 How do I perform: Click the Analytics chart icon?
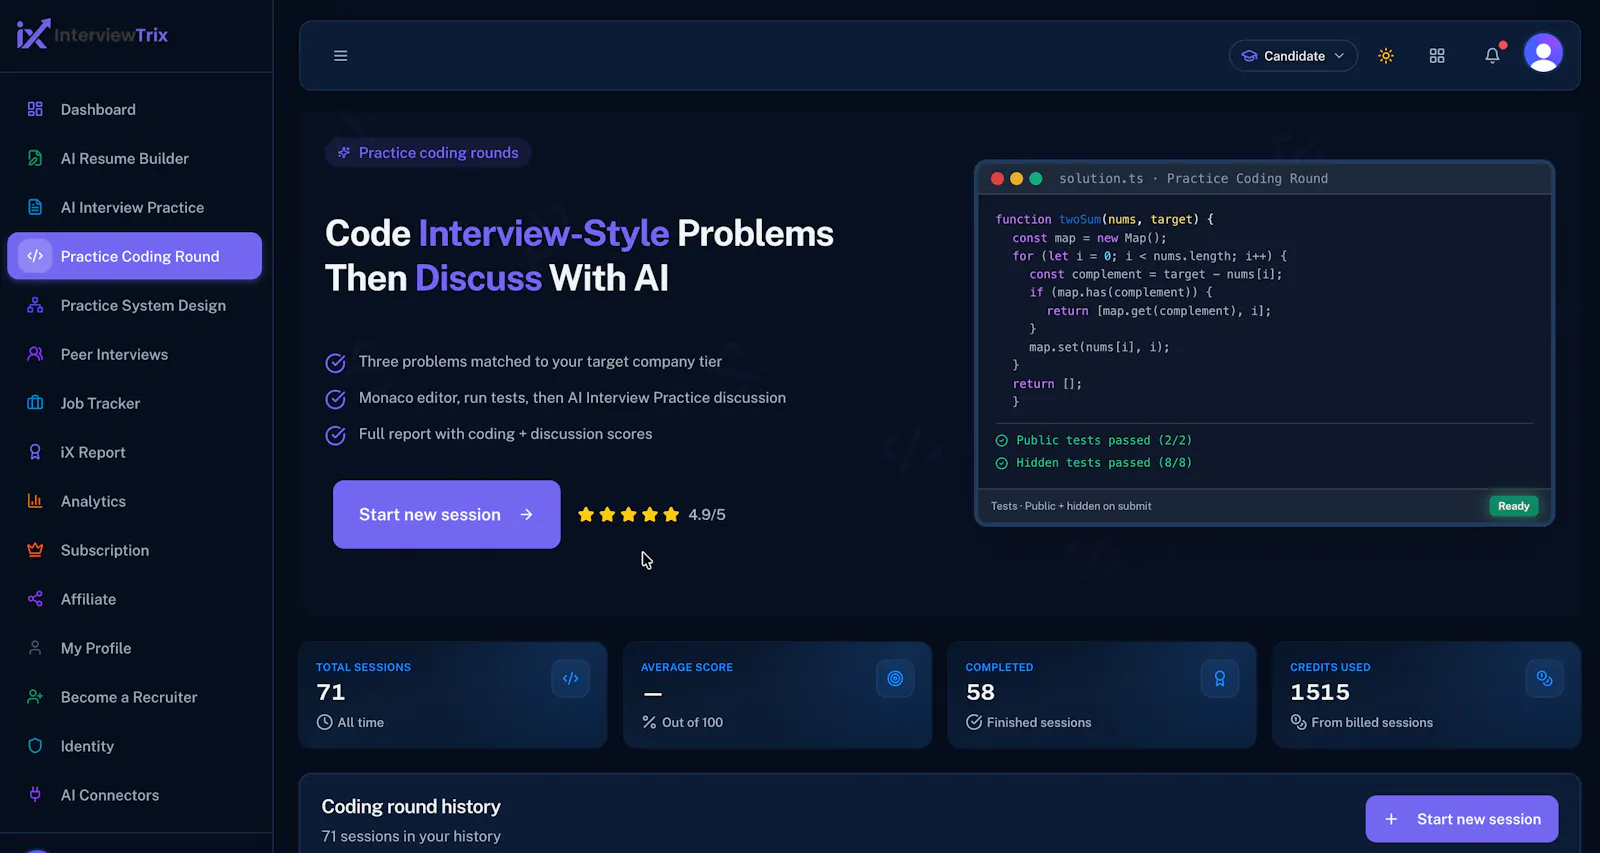click(x=35, y=501)
